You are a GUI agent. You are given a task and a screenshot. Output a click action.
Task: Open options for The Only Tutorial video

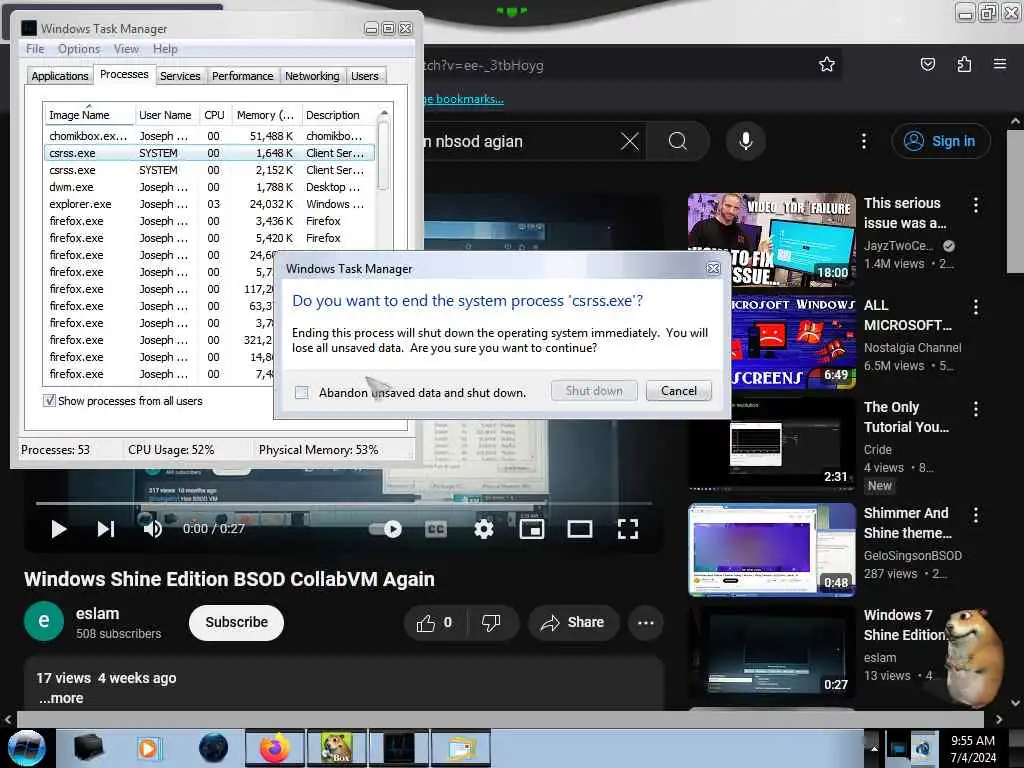click(976, 409)
